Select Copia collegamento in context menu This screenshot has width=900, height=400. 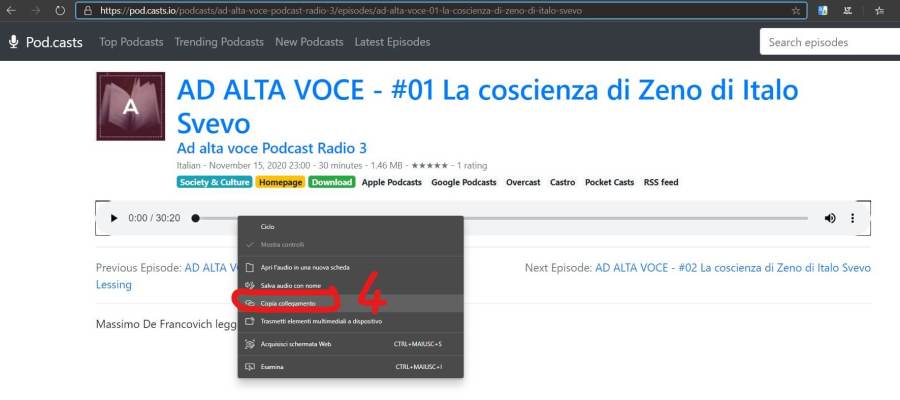(288, 302)
